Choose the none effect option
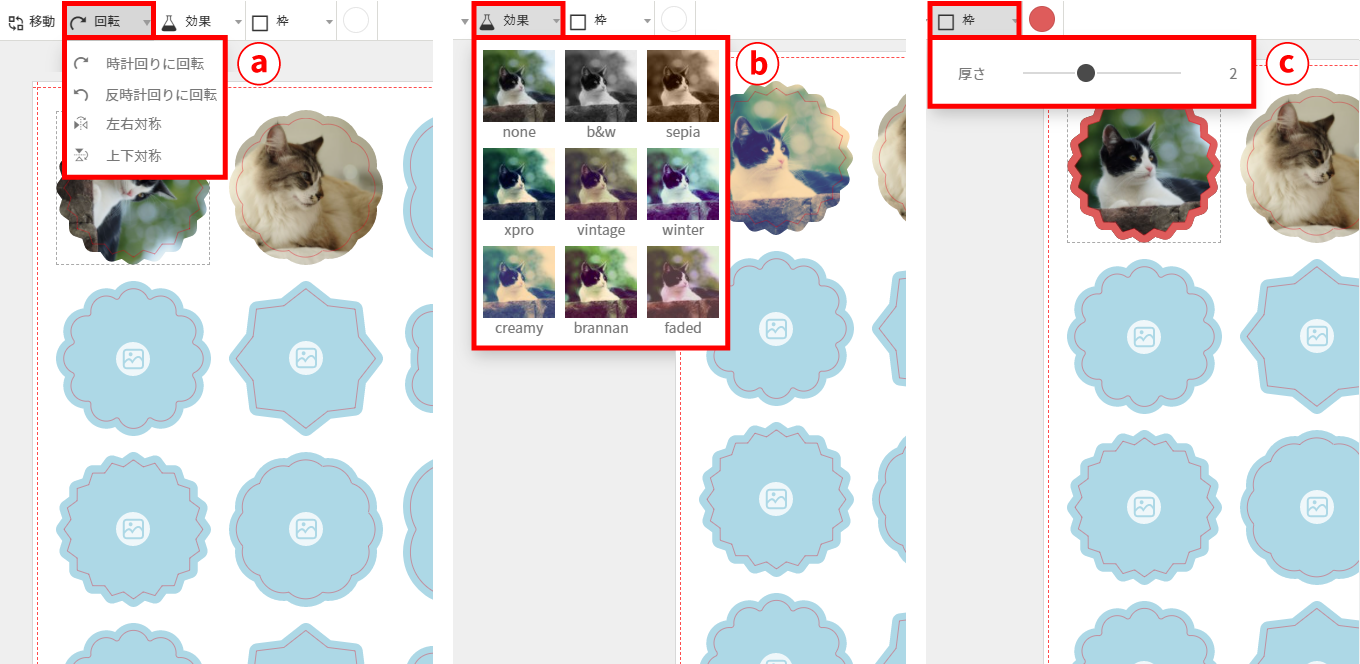Viewport: 1360px width, 664px height. coord(519,87)
